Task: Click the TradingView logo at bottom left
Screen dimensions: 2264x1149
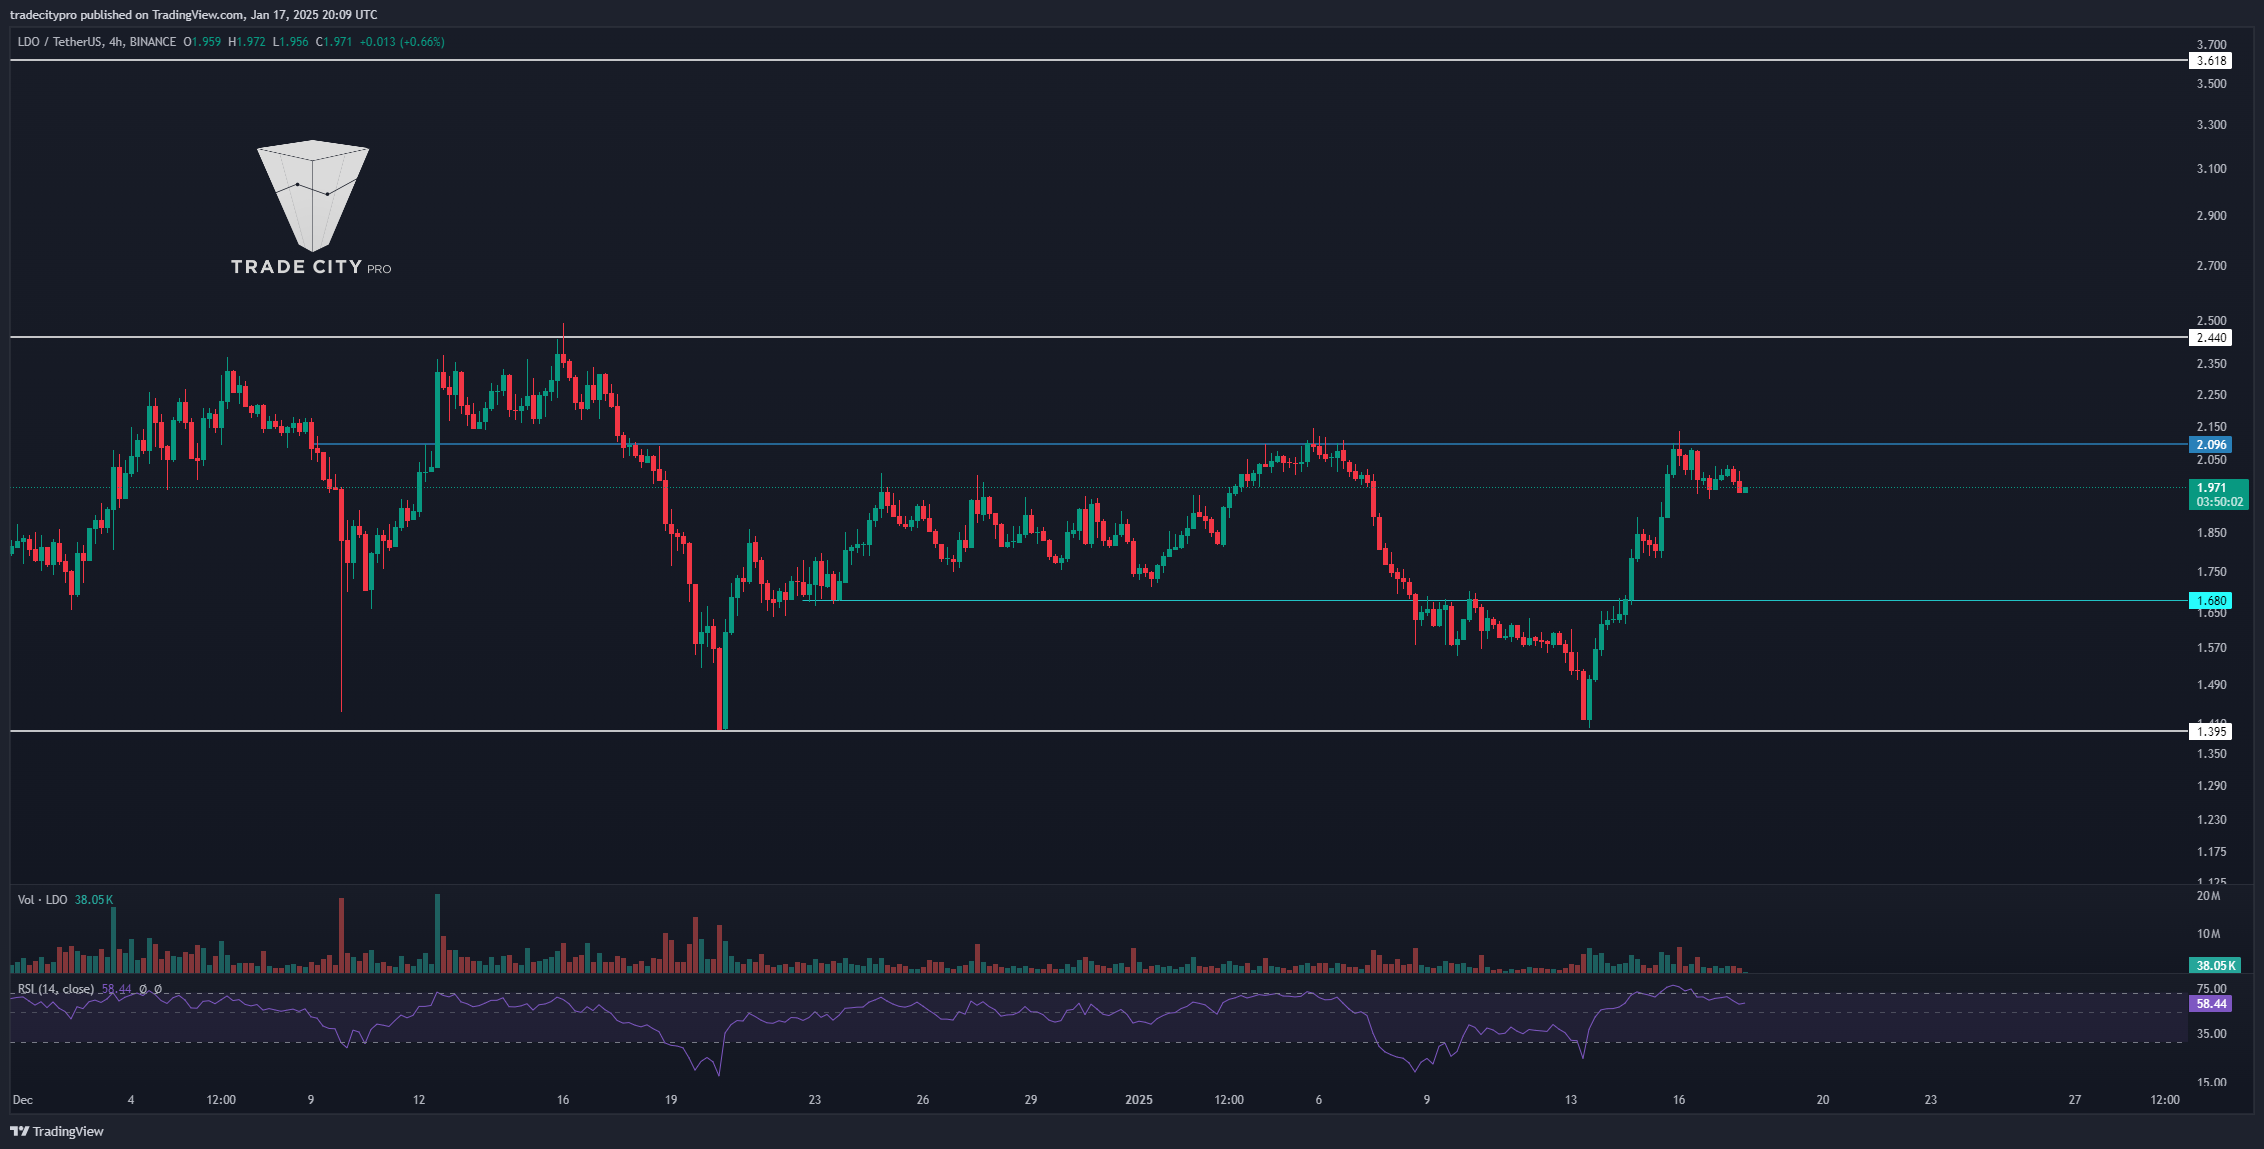Action: click(57, 1131)
